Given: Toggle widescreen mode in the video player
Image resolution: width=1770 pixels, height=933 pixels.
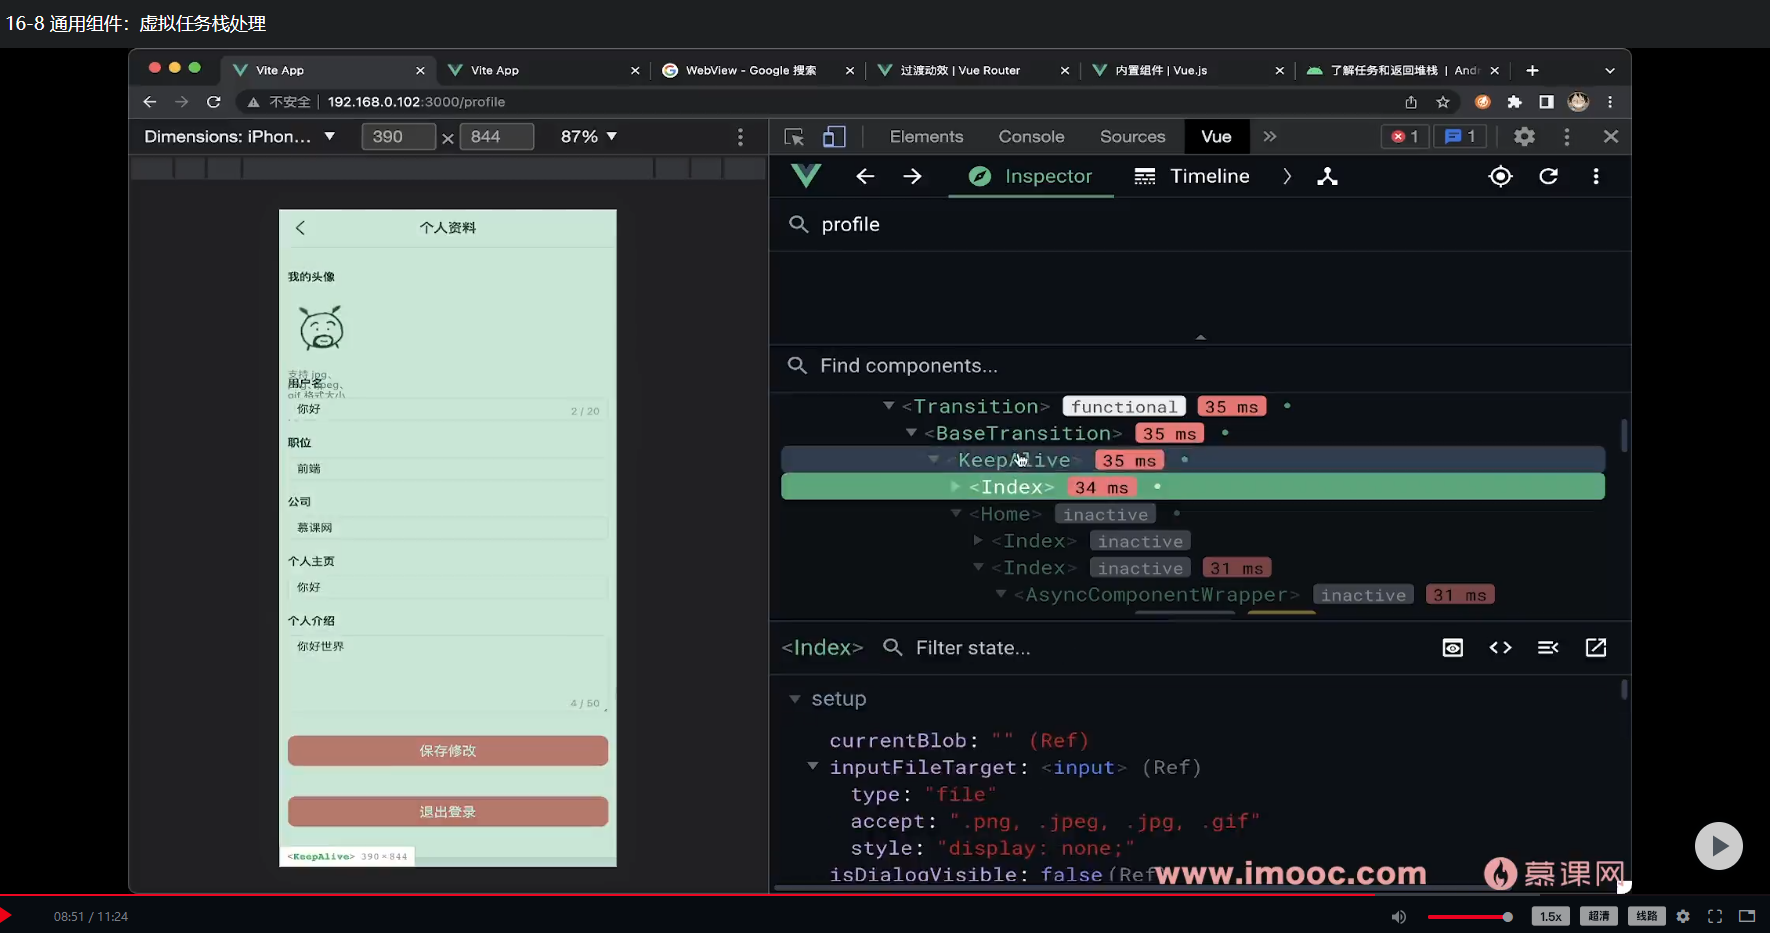Looking at the screenshot, I should [1747, 916].
